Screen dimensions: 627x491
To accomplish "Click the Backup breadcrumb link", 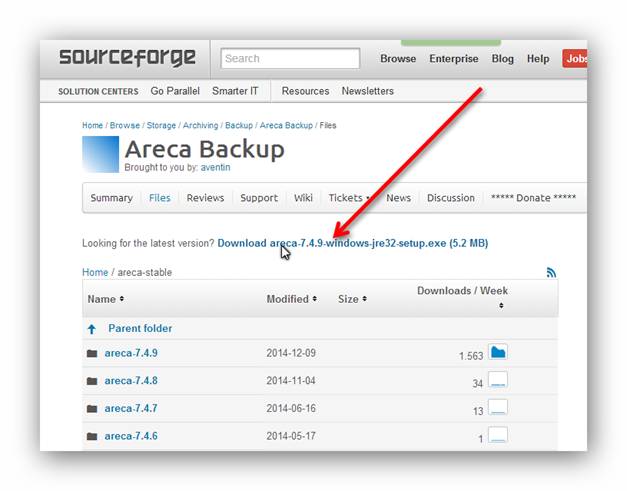I will click(239, 126).
